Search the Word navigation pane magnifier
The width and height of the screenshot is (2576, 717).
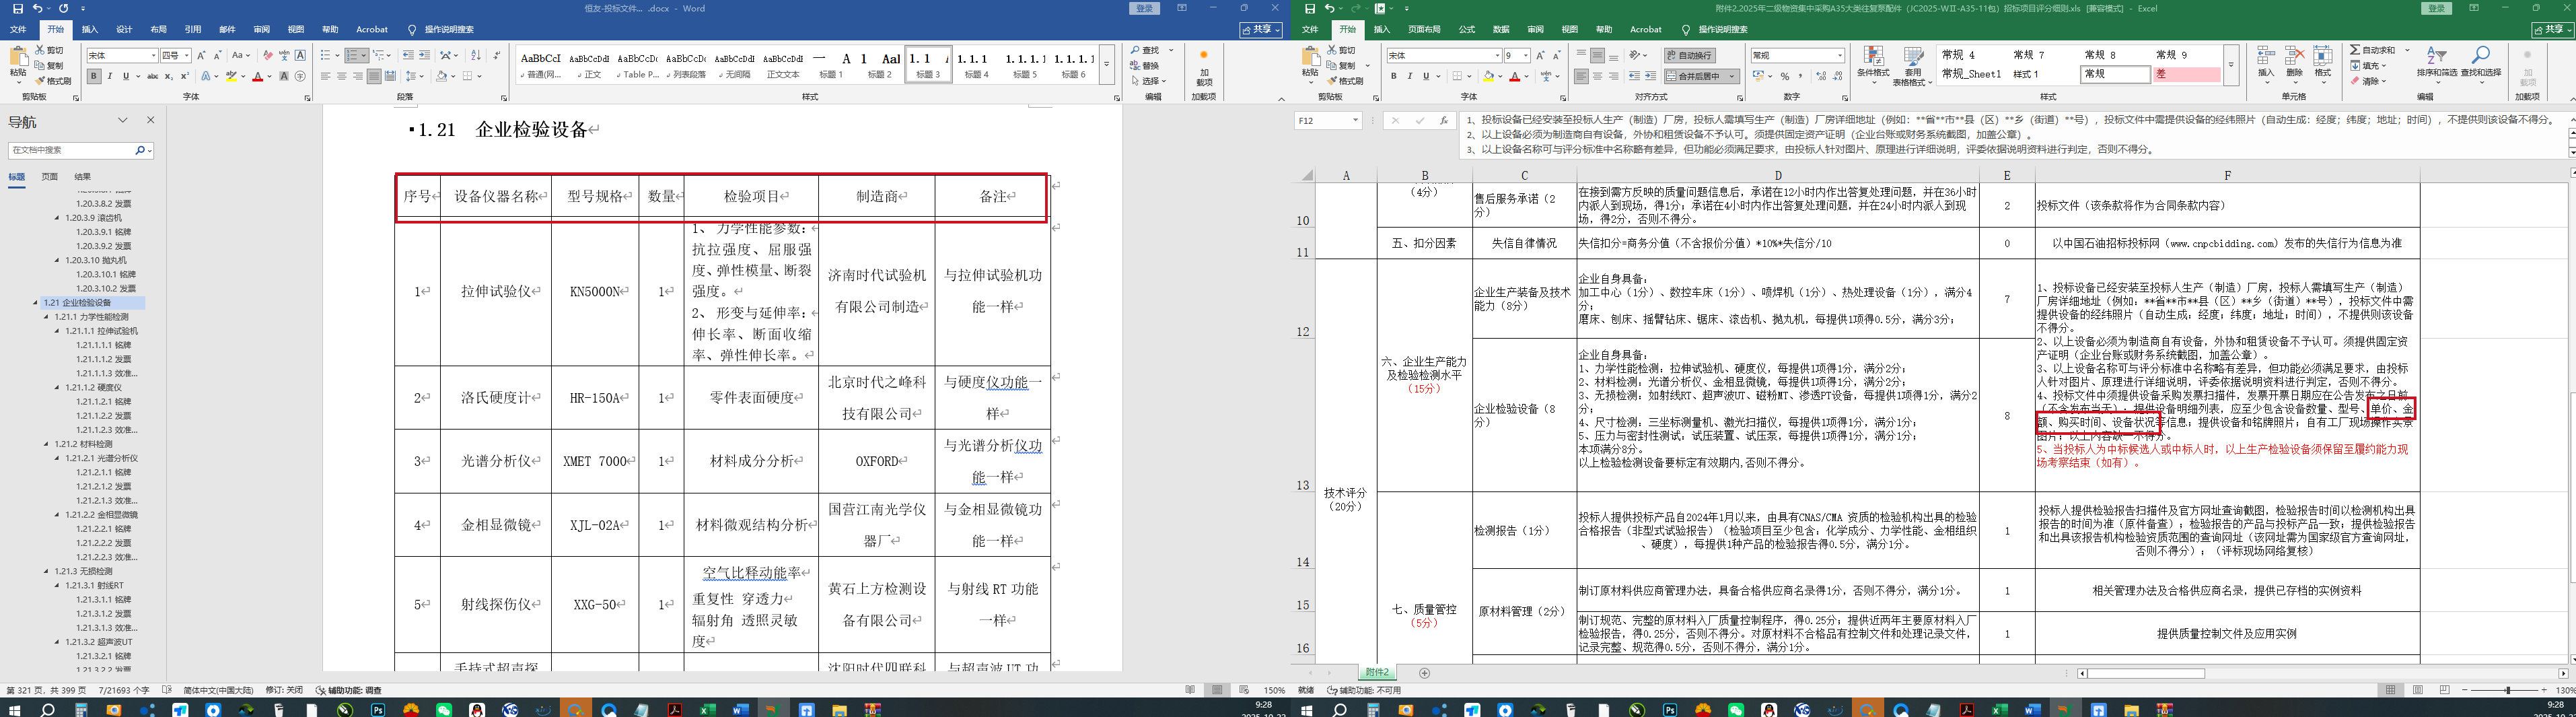coord(141,150)
